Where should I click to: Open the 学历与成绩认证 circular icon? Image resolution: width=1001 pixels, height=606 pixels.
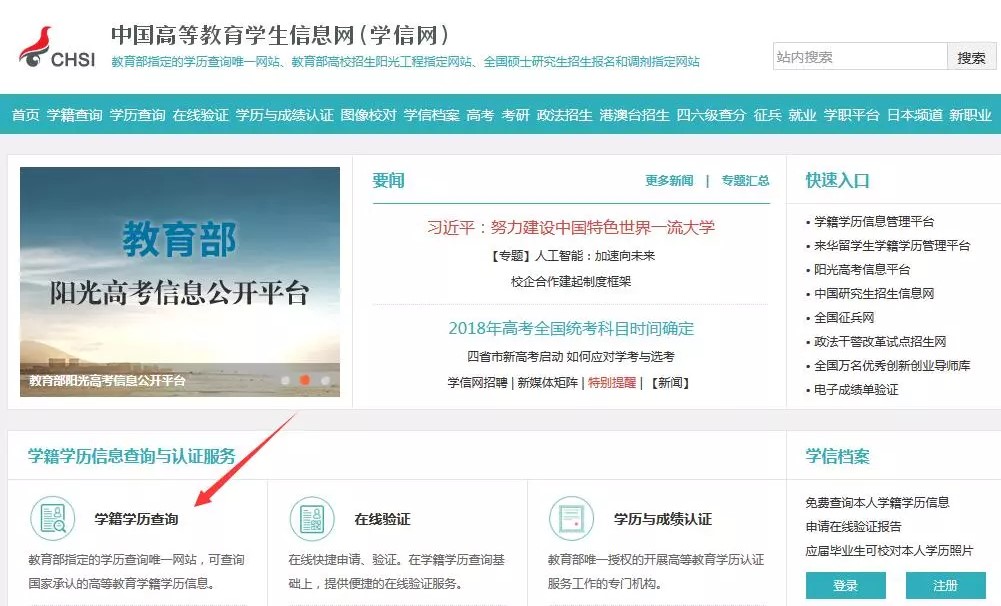click(571, 519)
